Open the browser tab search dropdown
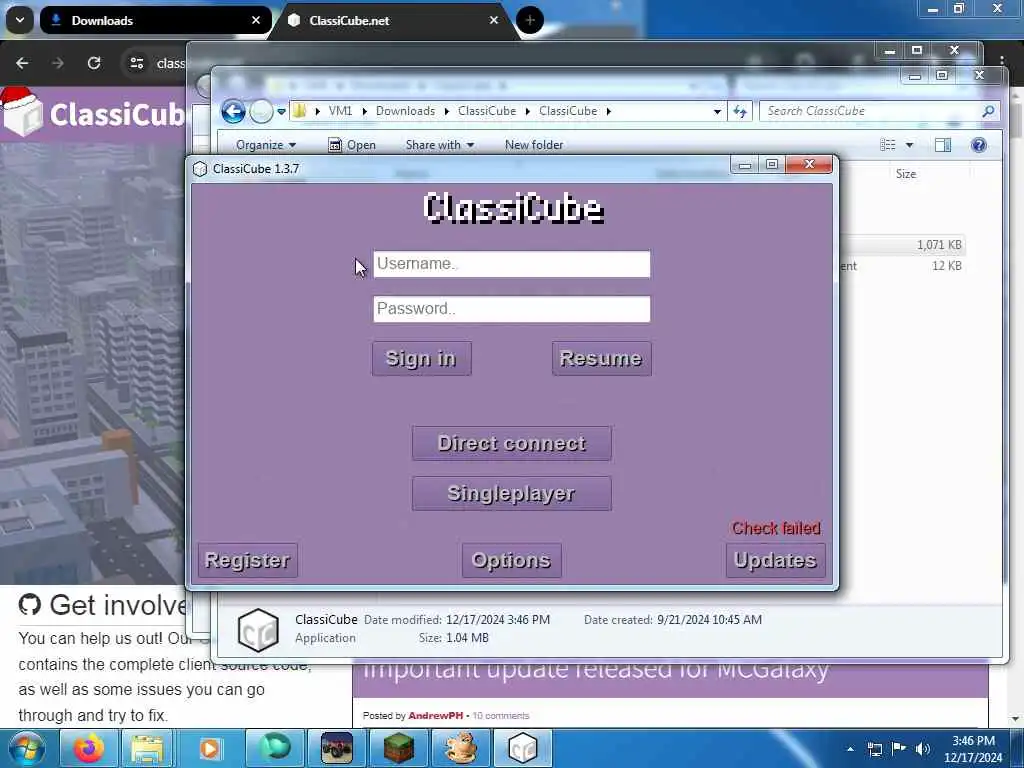 point(20,20)
